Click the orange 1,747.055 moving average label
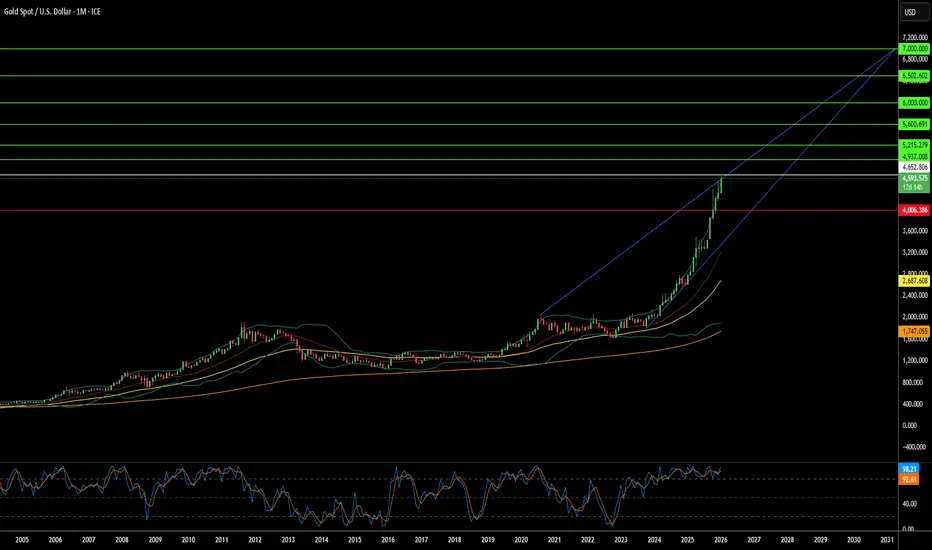This screenshot has height=550, width=932. pyautogui.click(x=915, y=331)
